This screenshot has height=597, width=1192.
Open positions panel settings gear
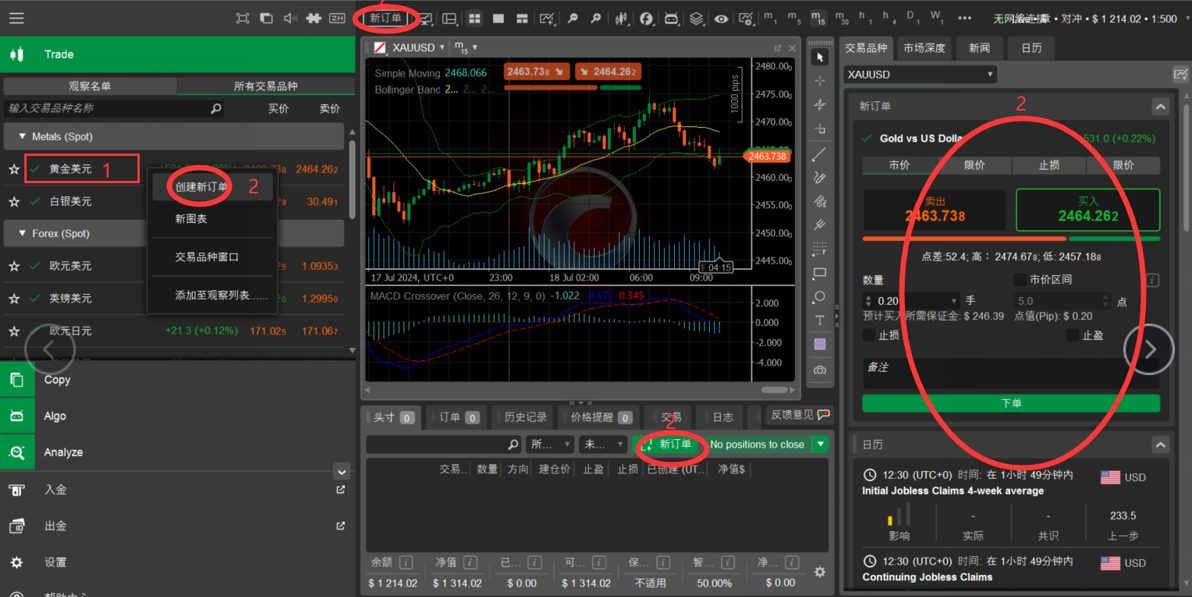820,572
